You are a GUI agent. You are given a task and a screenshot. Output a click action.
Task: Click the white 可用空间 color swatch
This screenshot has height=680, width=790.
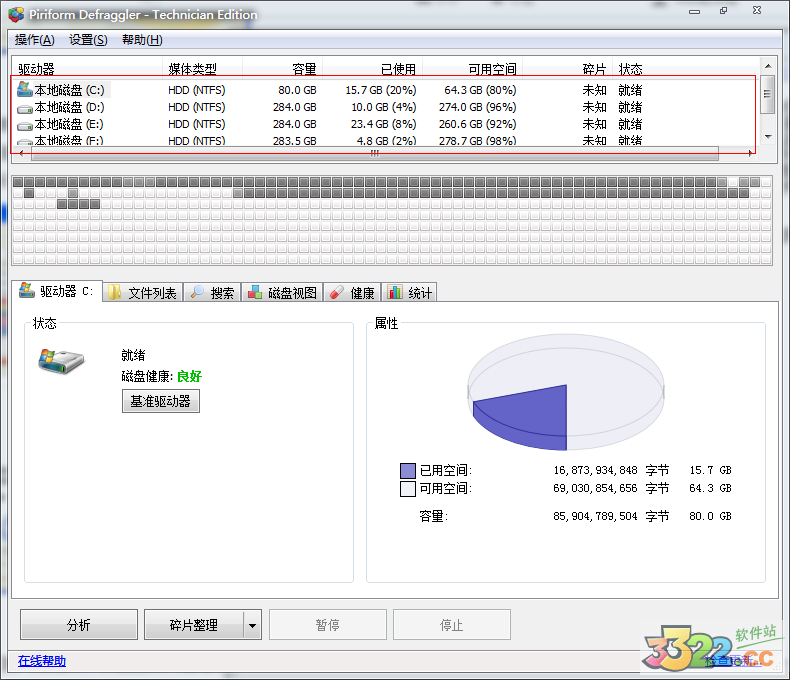[x=408, y=489]
